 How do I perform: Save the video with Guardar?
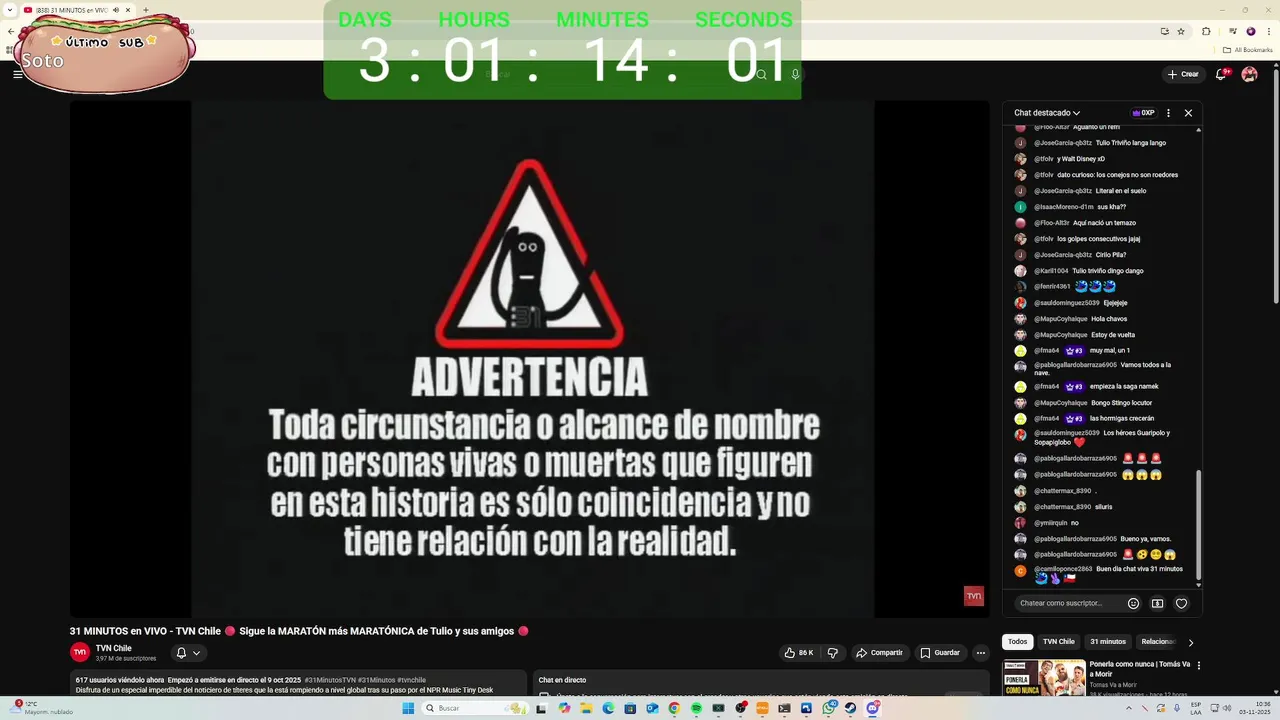click(x=940, y=653)
